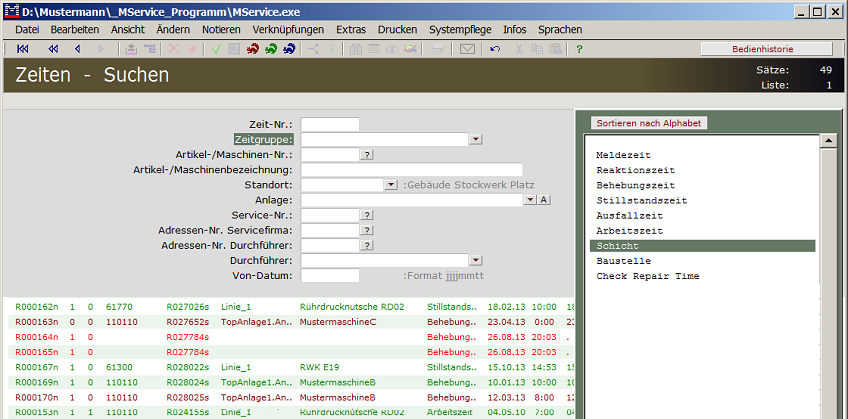Screen dimensions: 848x419
Task: Open the Standort dropdown list
Action: [390, 185]
